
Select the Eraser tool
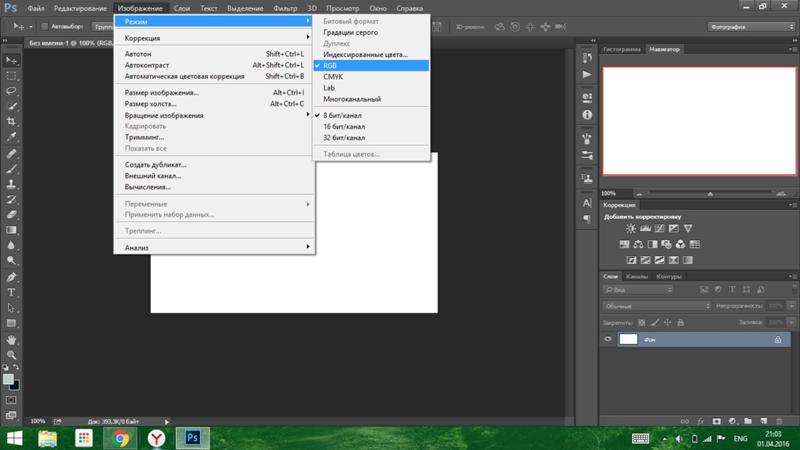(11, 215)
